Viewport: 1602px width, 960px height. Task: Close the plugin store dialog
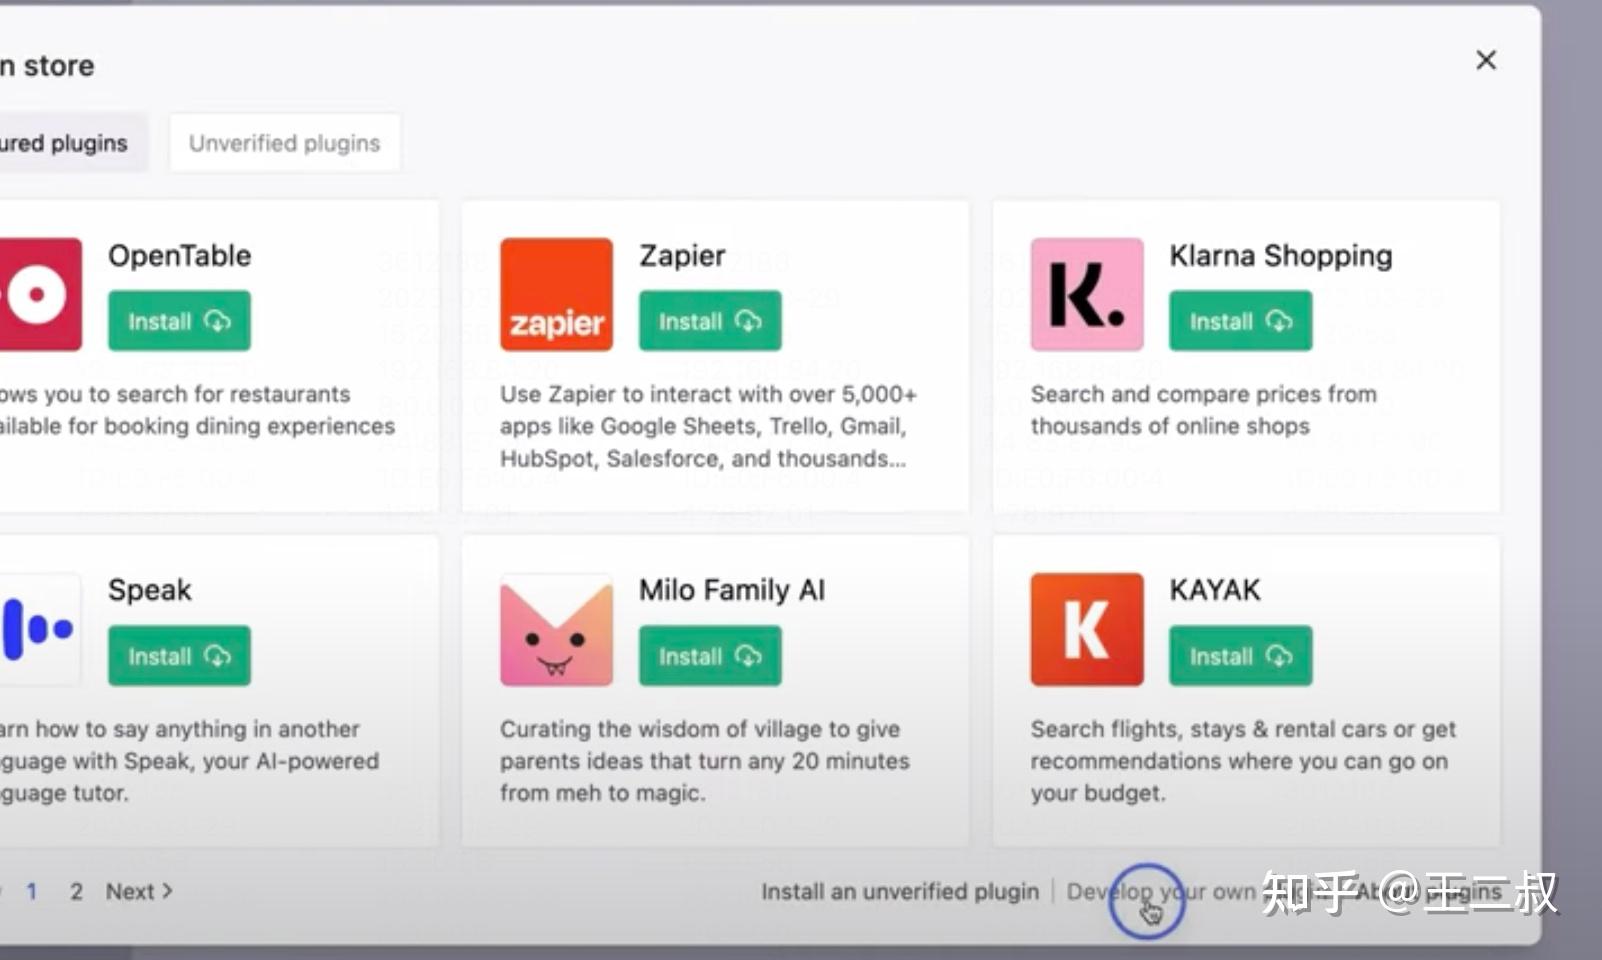[1486, 60]
